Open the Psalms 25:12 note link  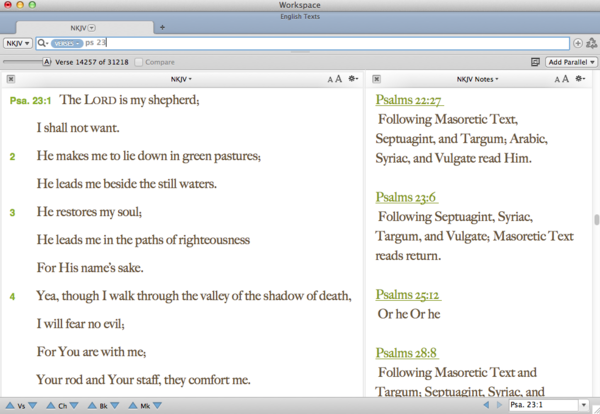408,295
